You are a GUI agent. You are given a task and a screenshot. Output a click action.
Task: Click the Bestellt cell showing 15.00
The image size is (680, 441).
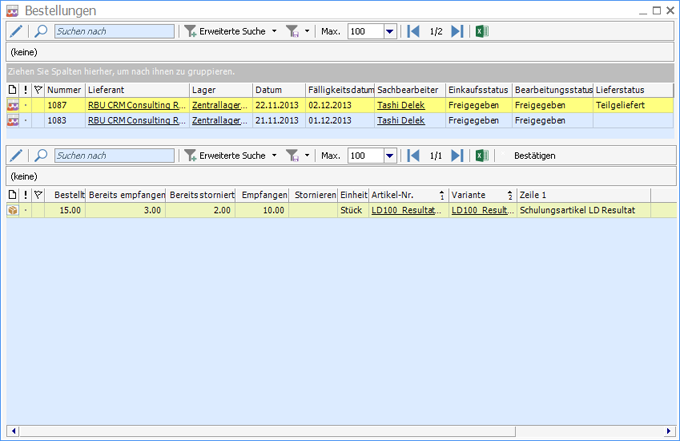(65, 210)
